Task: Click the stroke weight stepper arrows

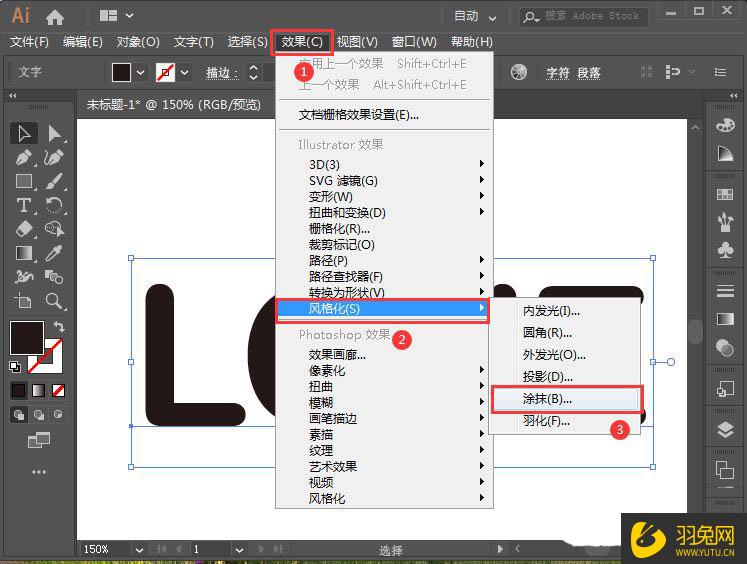Action: (x=253, y=73)
